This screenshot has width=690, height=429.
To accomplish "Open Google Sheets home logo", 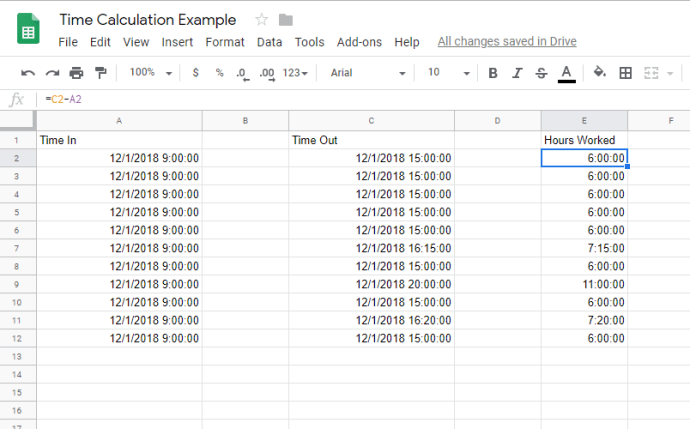I will pos(28,30).
